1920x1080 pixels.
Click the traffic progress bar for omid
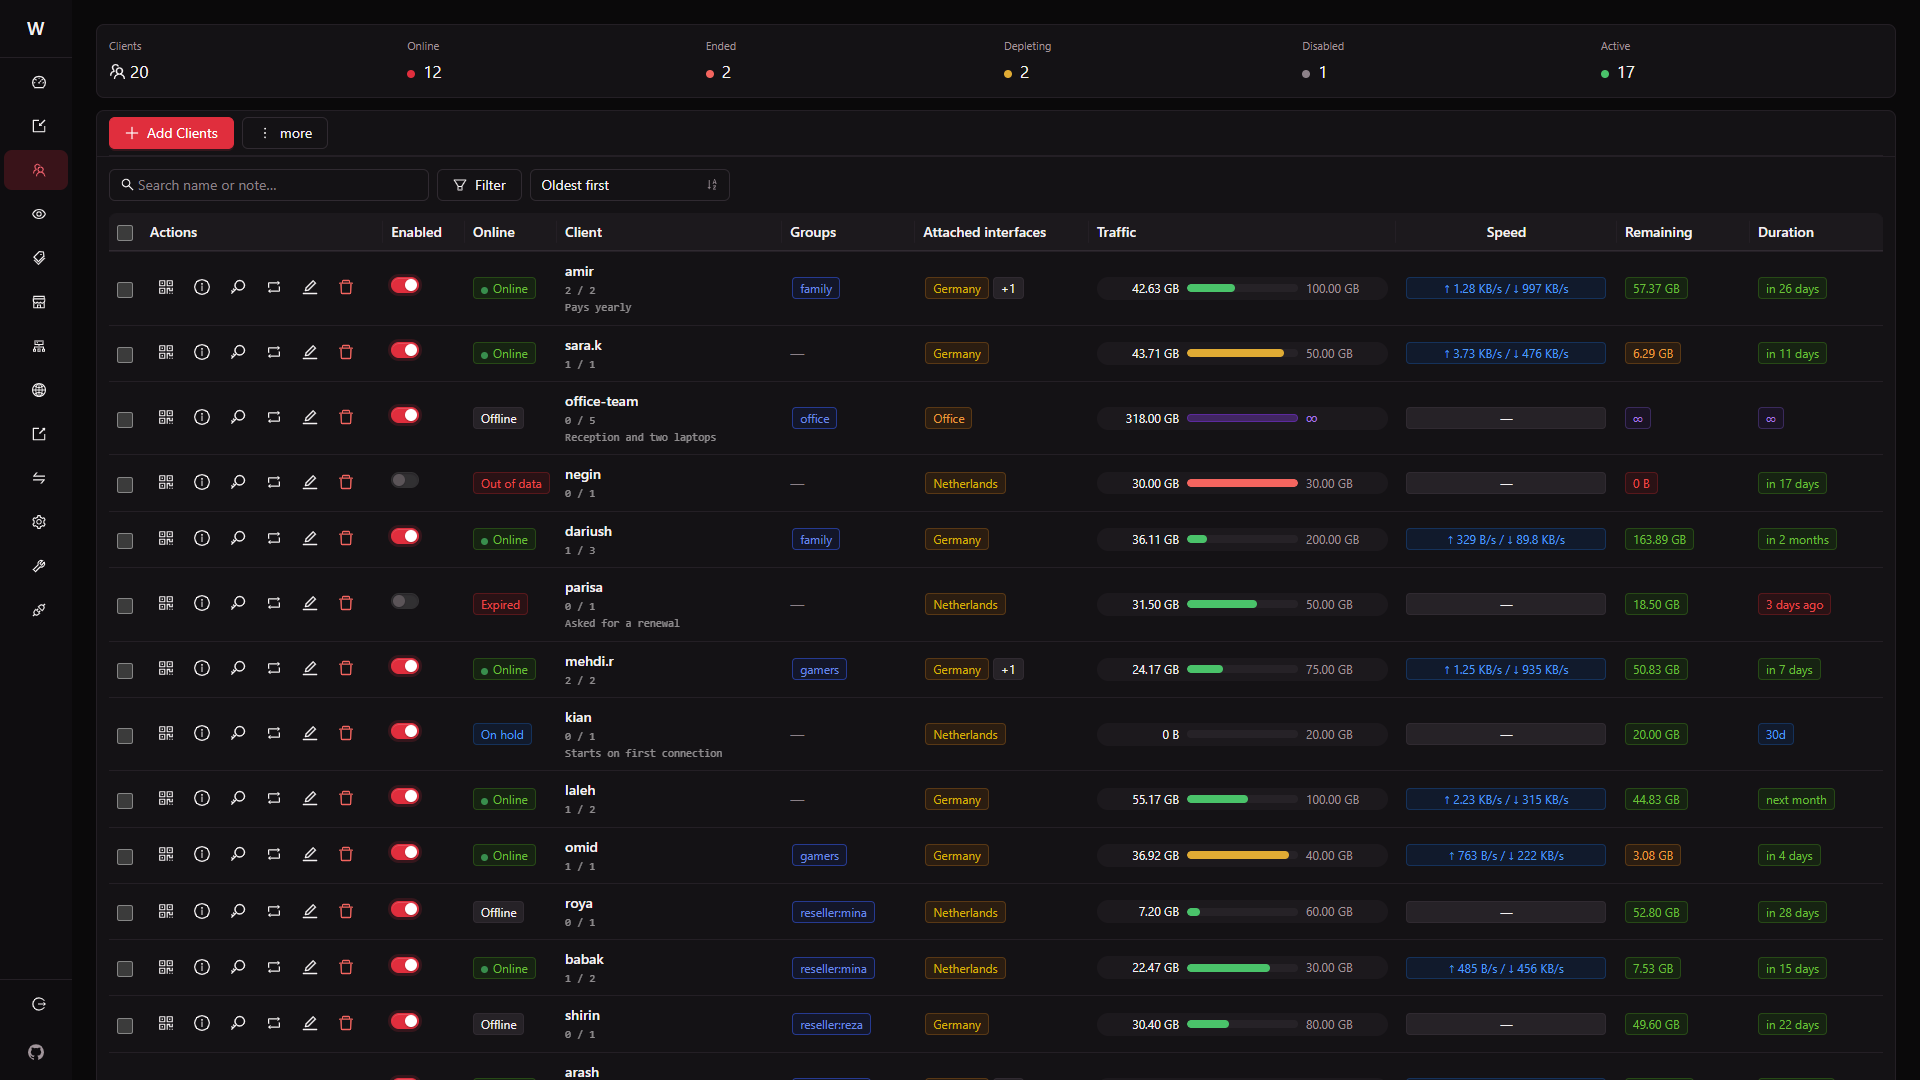tap(1242, 855)
